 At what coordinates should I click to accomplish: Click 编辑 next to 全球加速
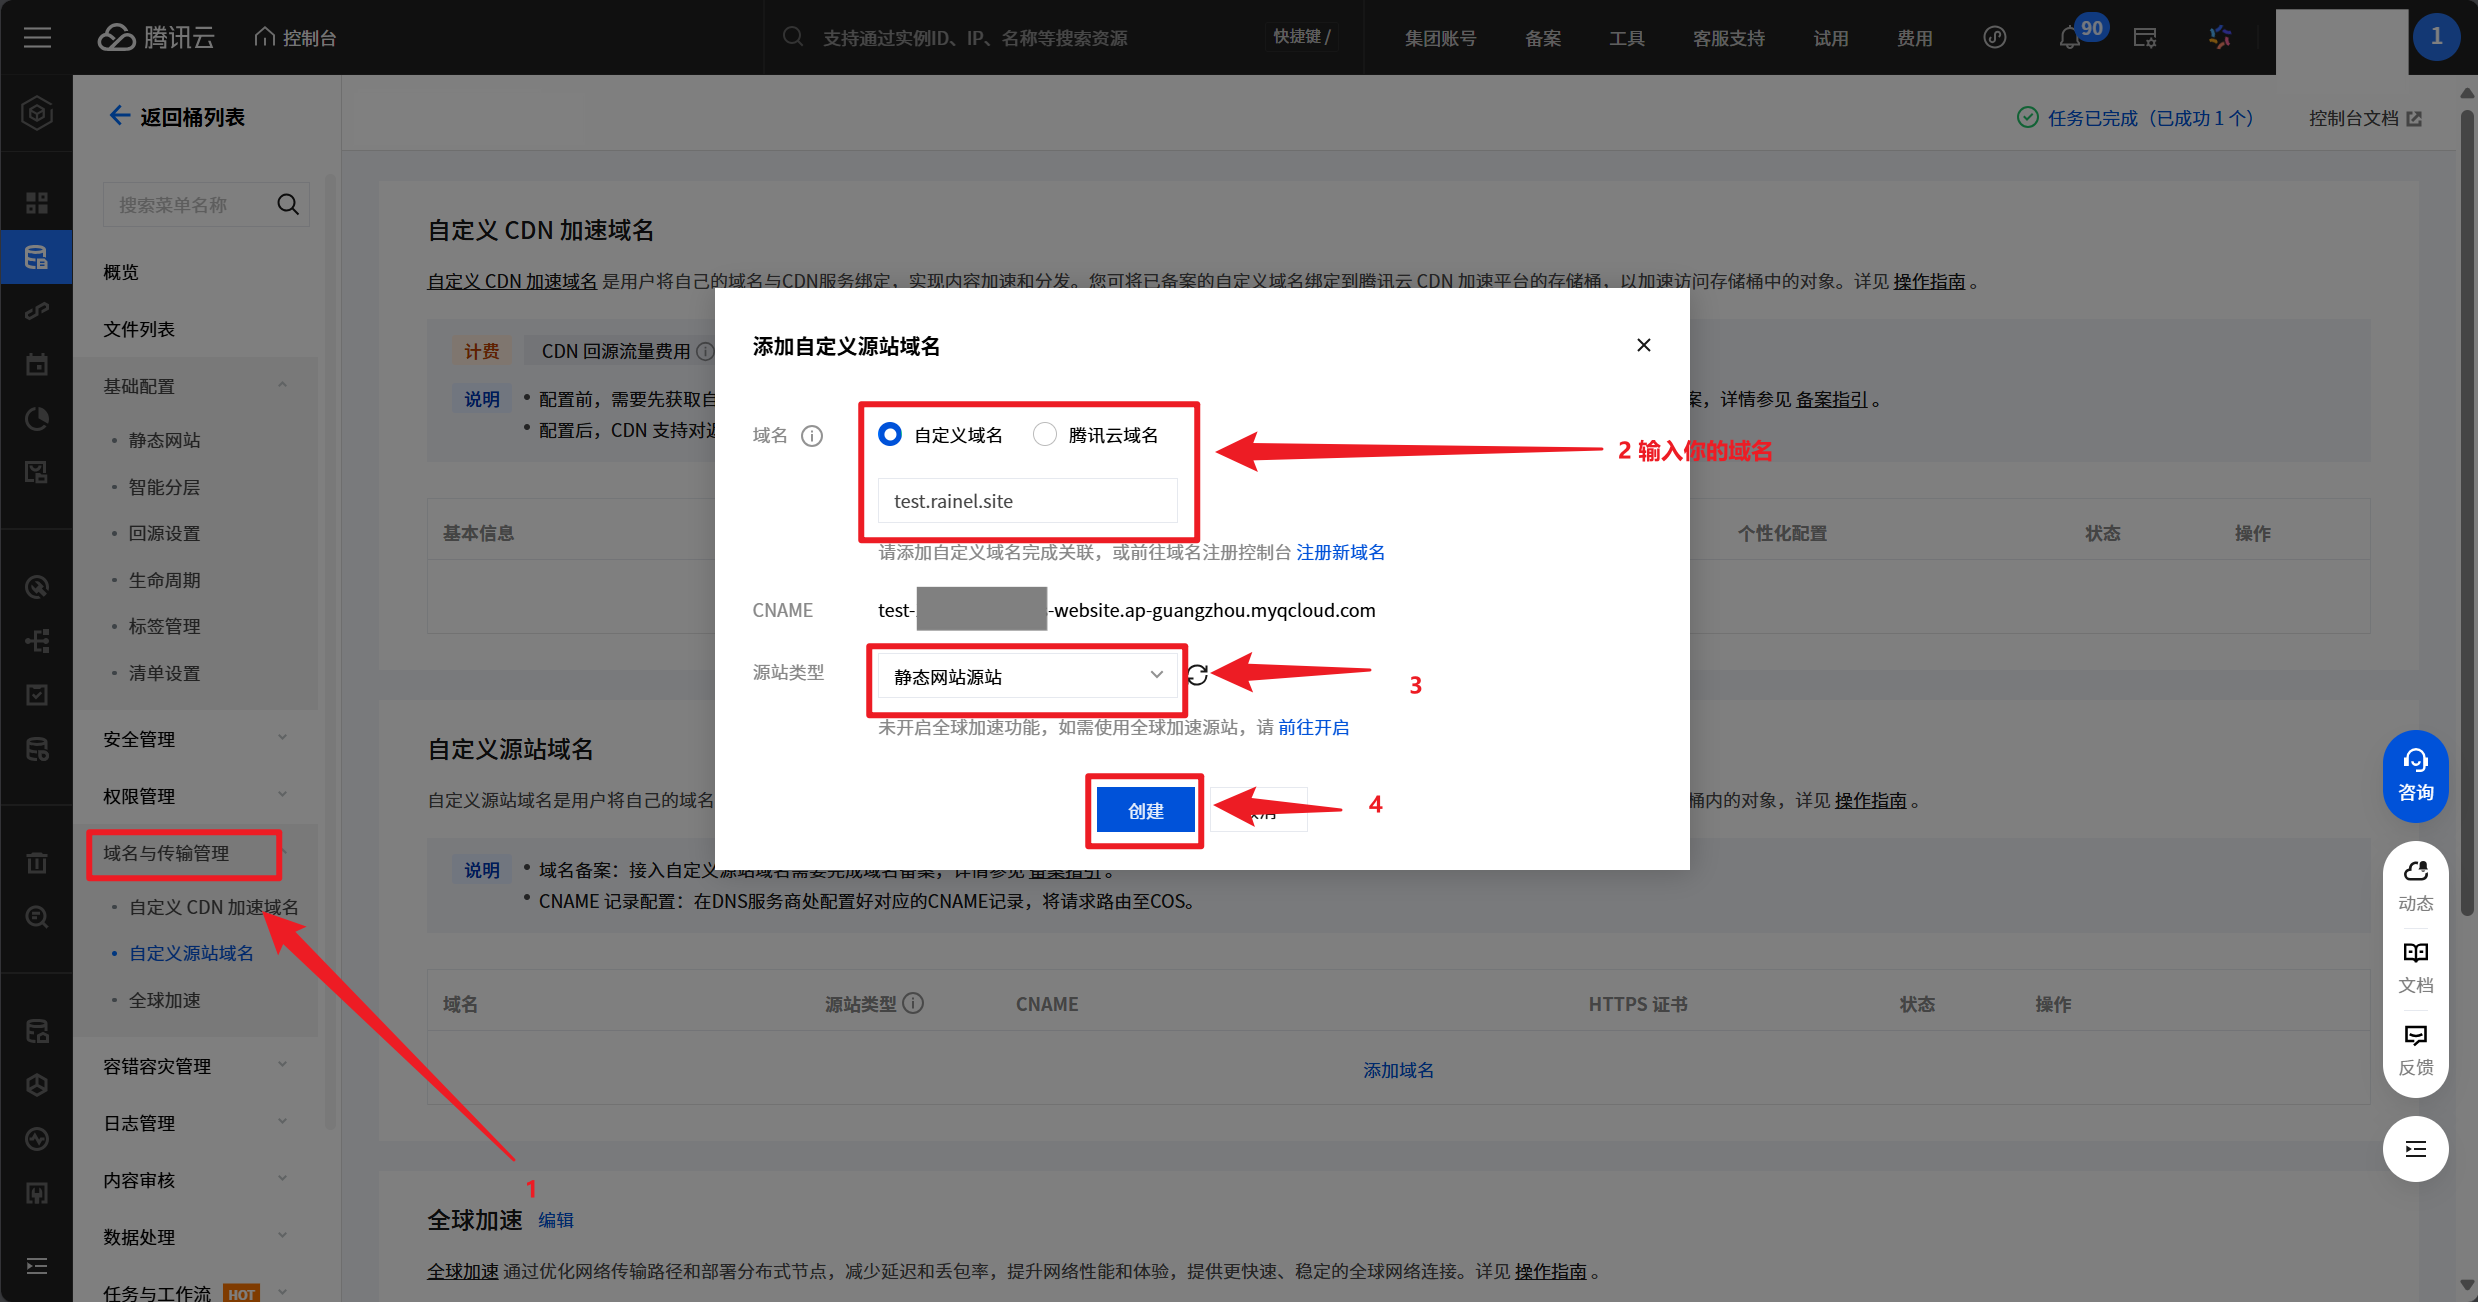[556, 1220]
